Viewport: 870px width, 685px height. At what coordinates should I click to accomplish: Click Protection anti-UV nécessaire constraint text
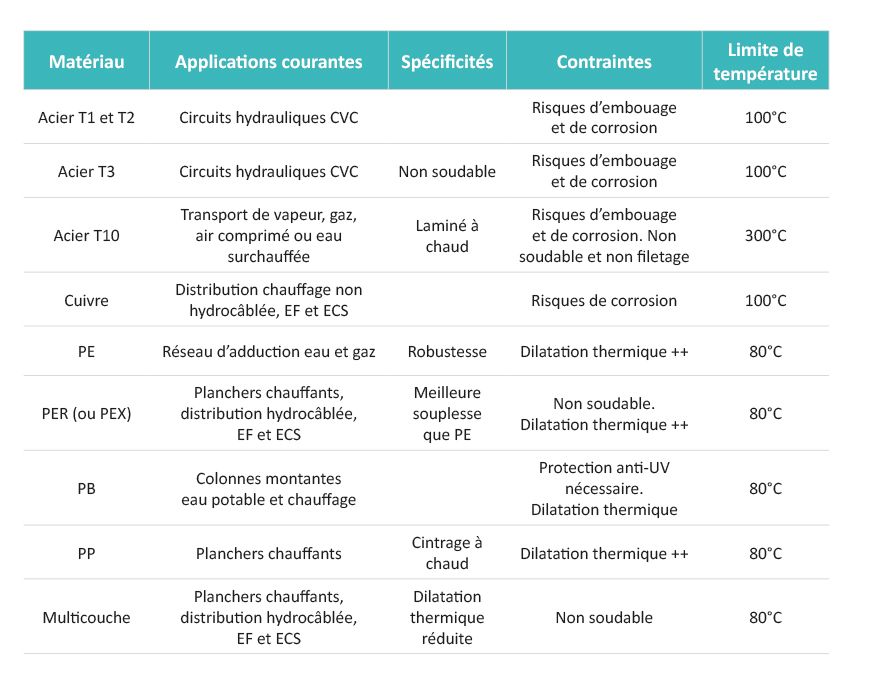[x=604, y=478]
